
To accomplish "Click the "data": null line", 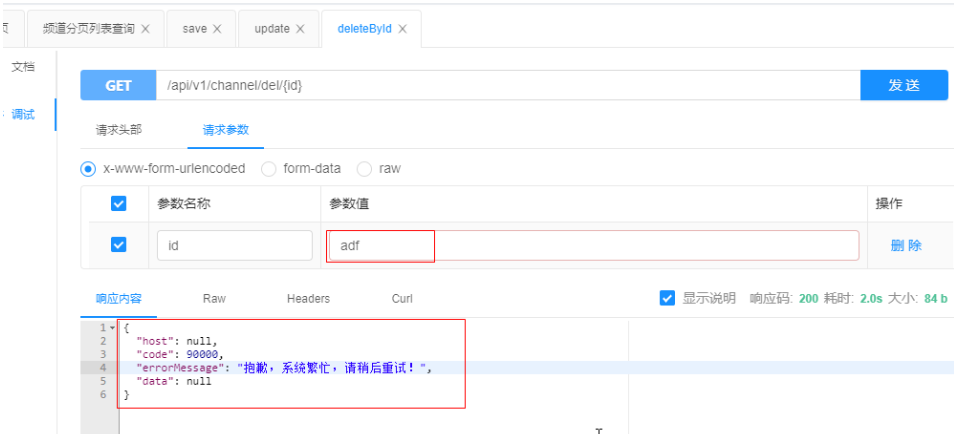I will pyautogui.click(x=174, y=381).
